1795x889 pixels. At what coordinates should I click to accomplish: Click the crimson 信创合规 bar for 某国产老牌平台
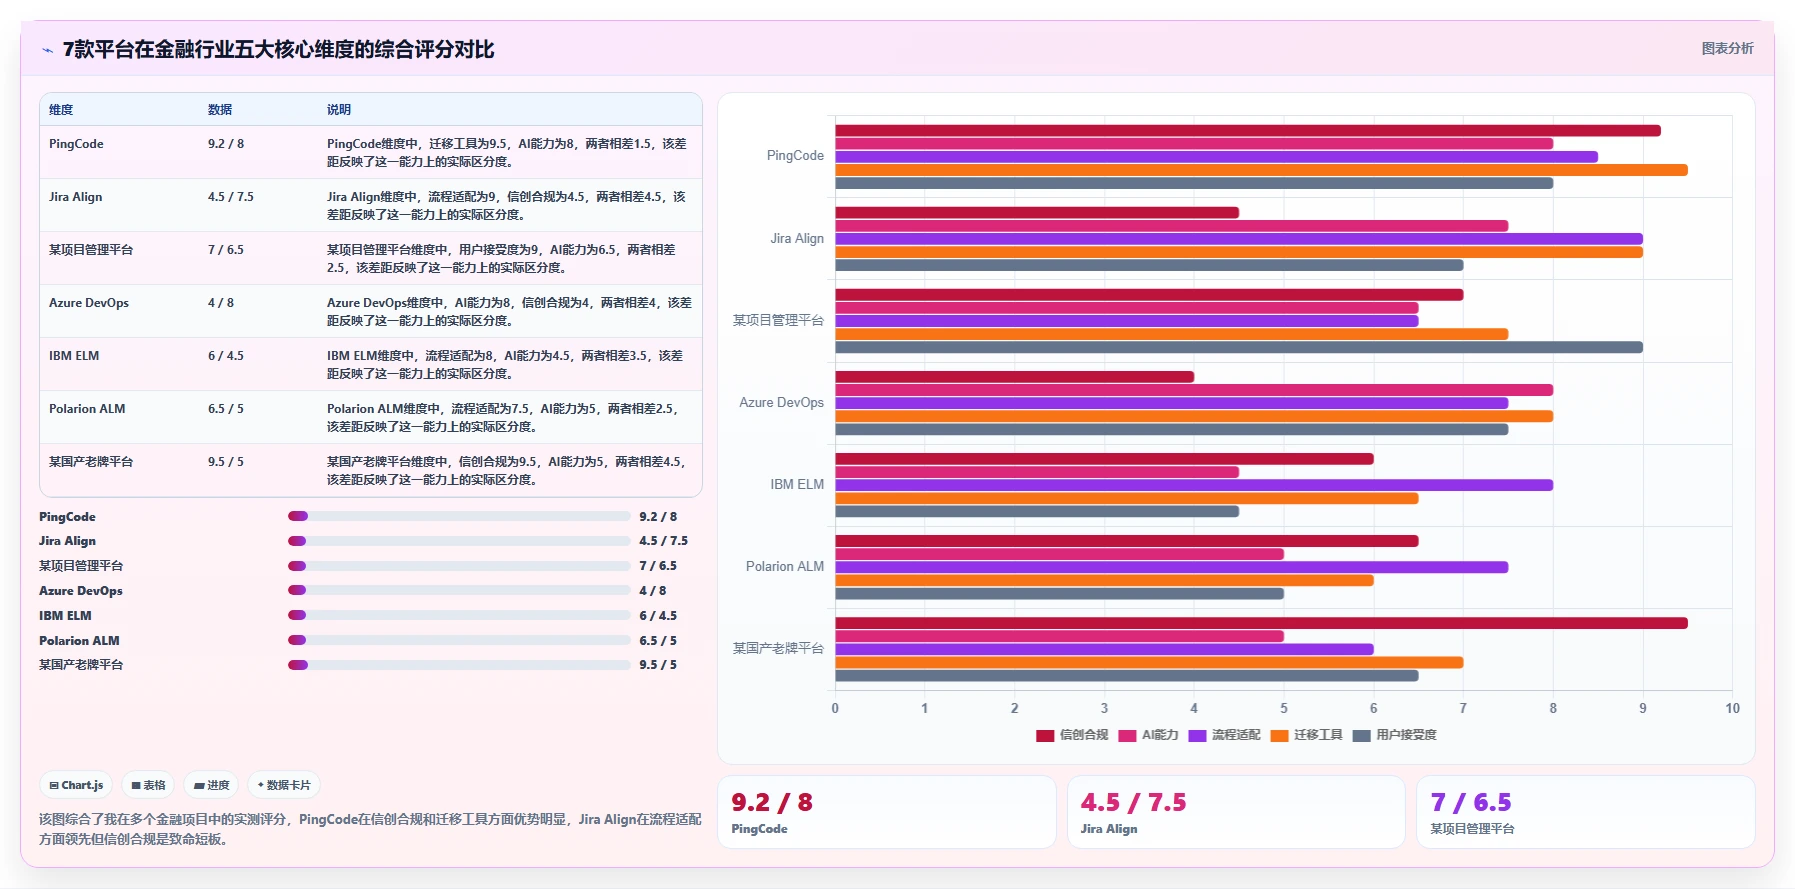[x=1261, y=623]
